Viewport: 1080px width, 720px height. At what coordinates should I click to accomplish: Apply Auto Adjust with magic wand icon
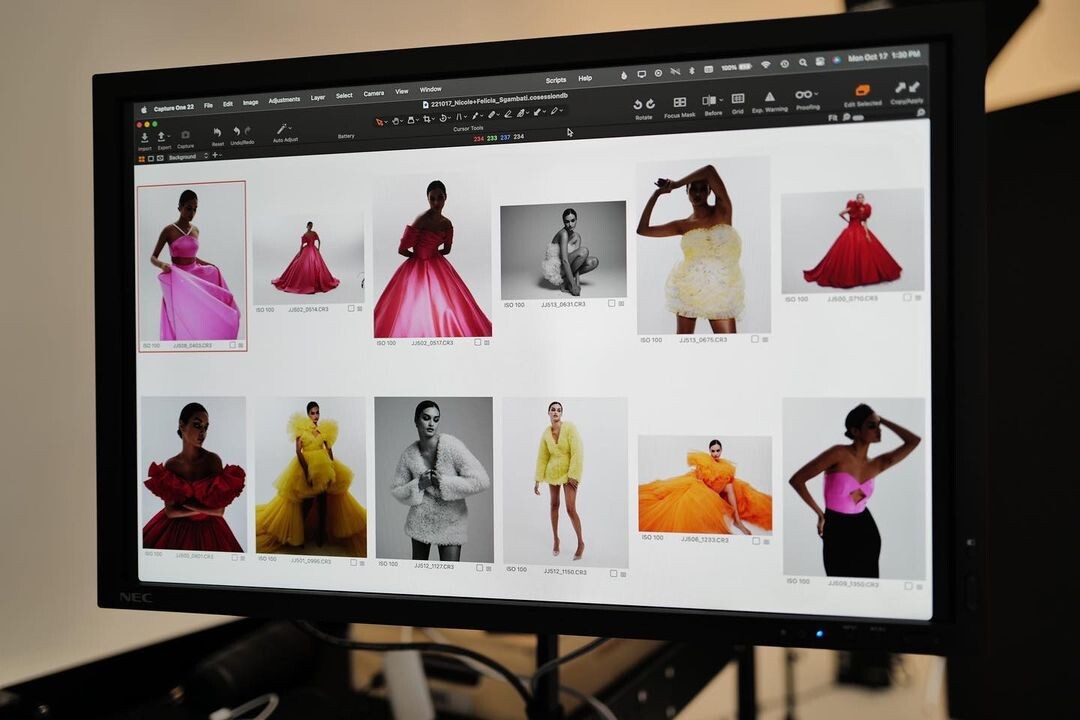click(284, 129)
